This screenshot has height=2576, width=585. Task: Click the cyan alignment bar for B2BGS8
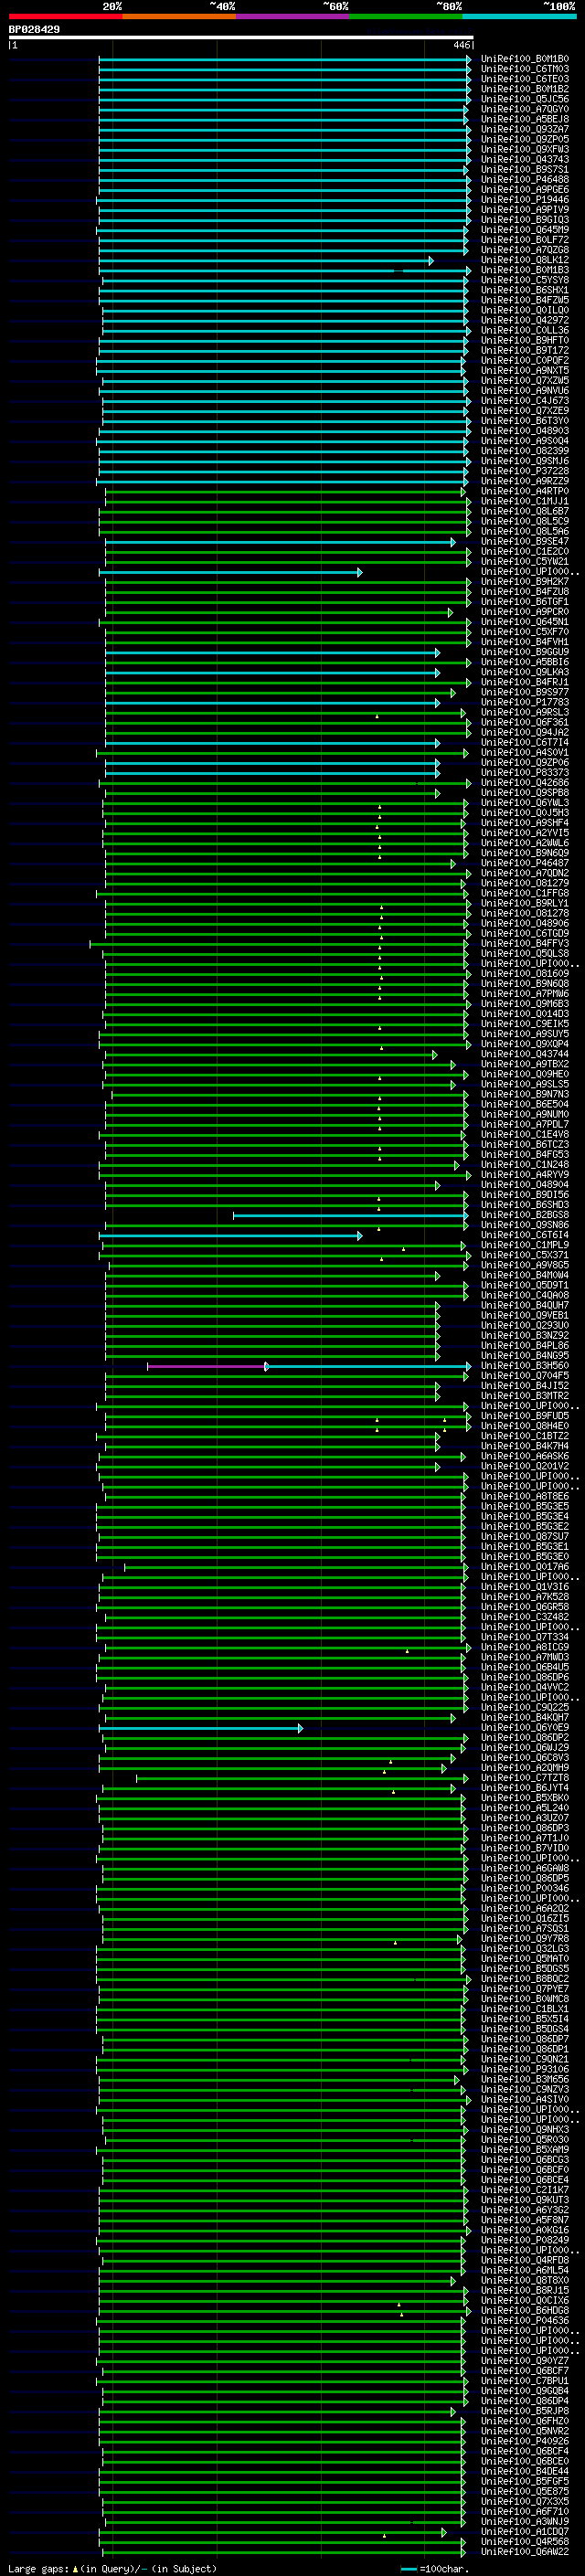tap(350, 1216)
